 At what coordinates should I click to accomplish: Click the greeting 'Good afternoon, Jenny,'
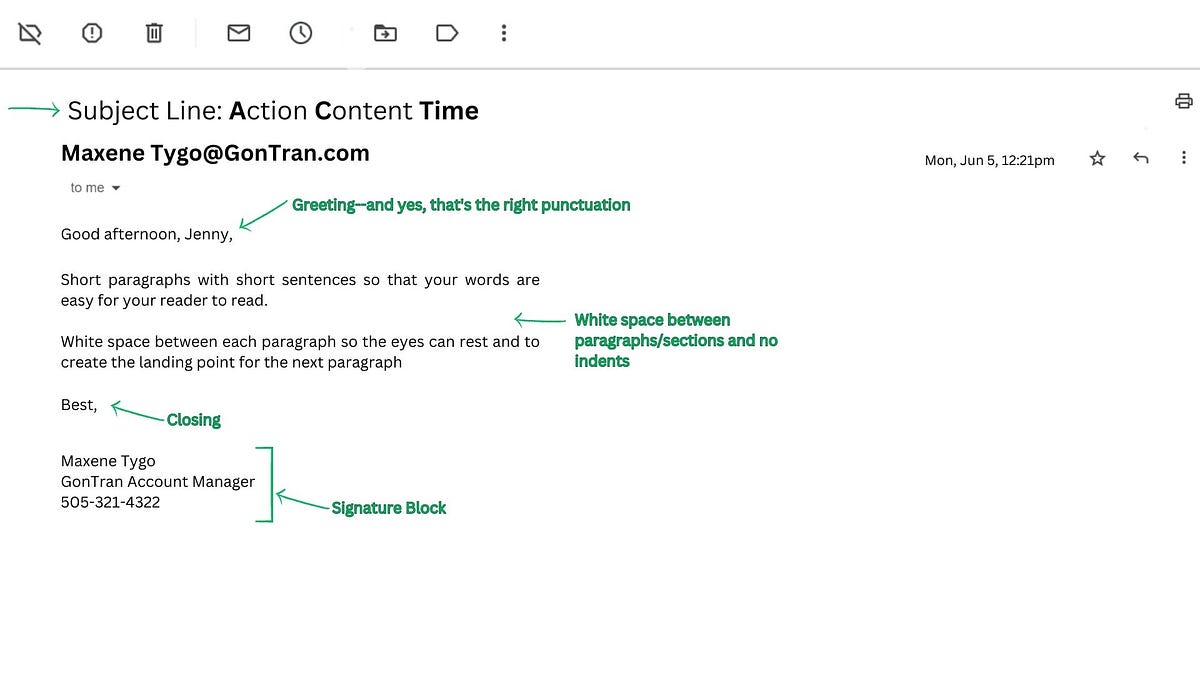(146, 233)
